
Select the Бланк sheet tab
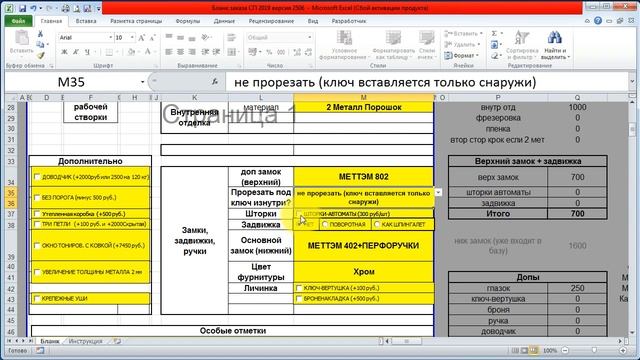[x=49, y=341]
